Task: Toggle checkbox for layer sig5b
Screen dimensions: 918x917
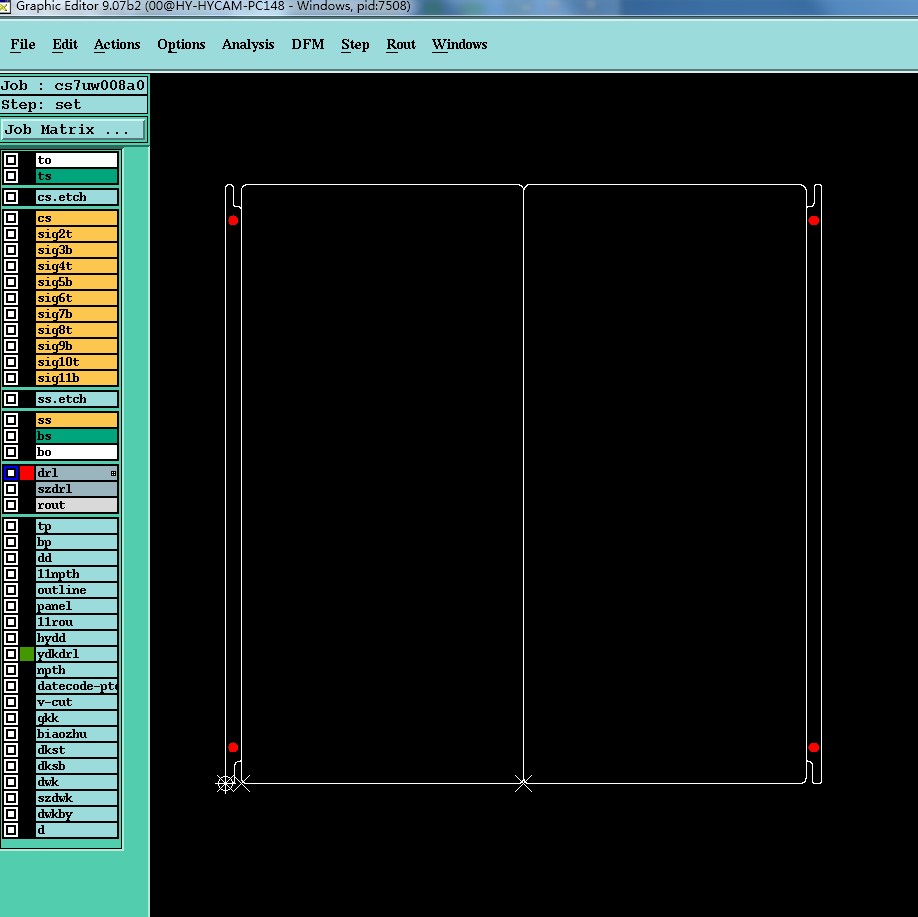Action: 11,282
